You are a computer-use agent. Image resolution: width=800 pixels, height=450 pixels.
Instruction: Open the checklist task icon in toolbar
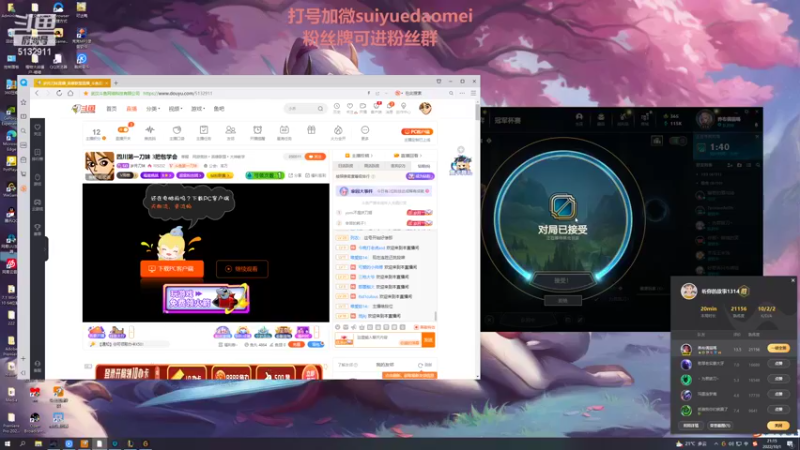click(x=204, y=131)
